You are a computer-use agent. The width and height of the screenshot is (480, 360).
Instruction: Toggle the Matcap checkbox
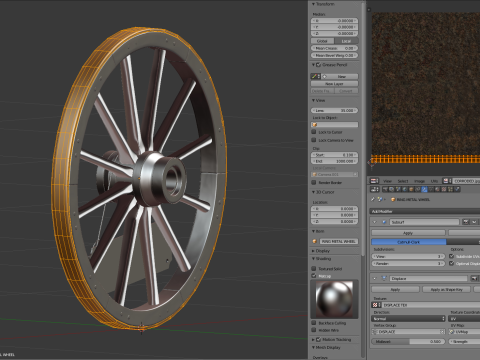[314, 276]
